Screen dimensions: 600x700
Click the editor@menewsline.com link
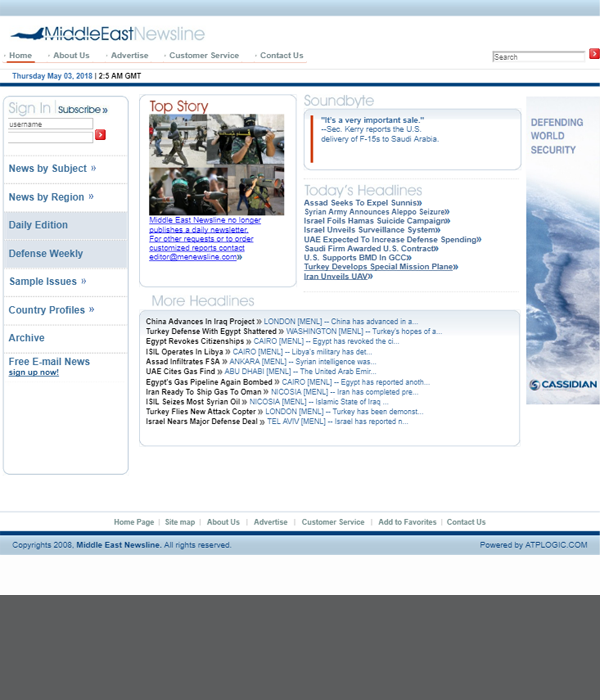pyautogui.click(x=195, y=257)
